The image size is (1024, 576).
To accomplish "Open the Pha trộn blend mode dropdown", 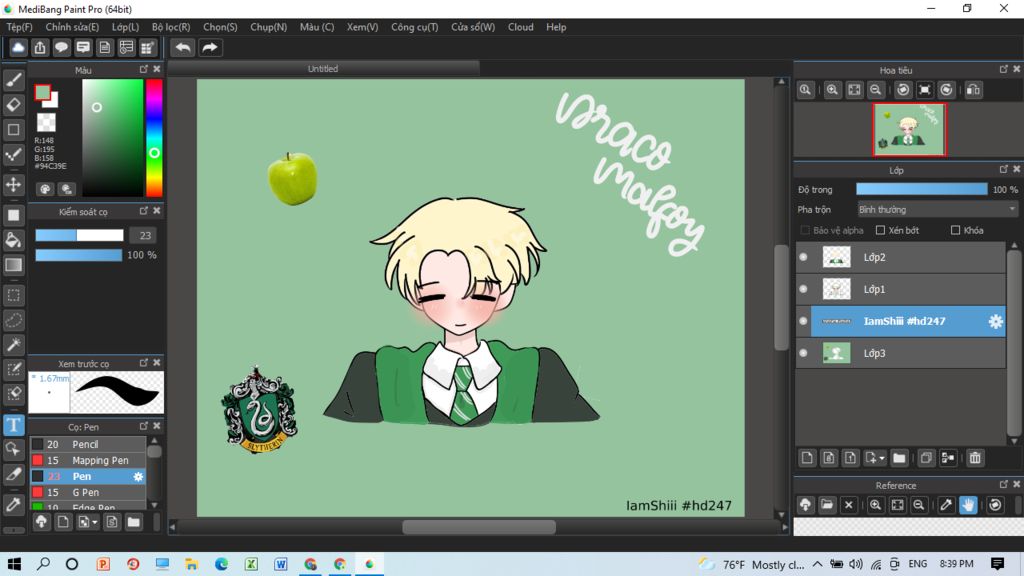I will point(937,210).
